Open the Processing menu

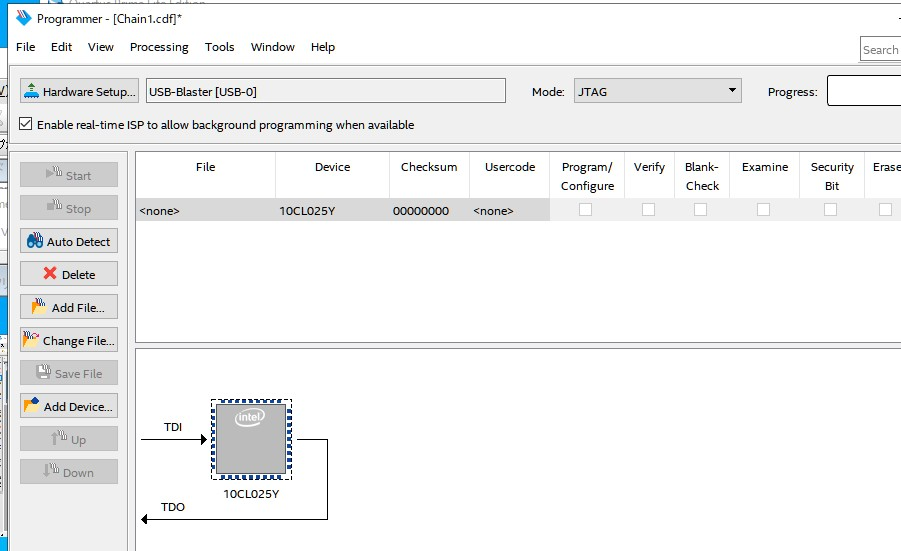point(159,47)
